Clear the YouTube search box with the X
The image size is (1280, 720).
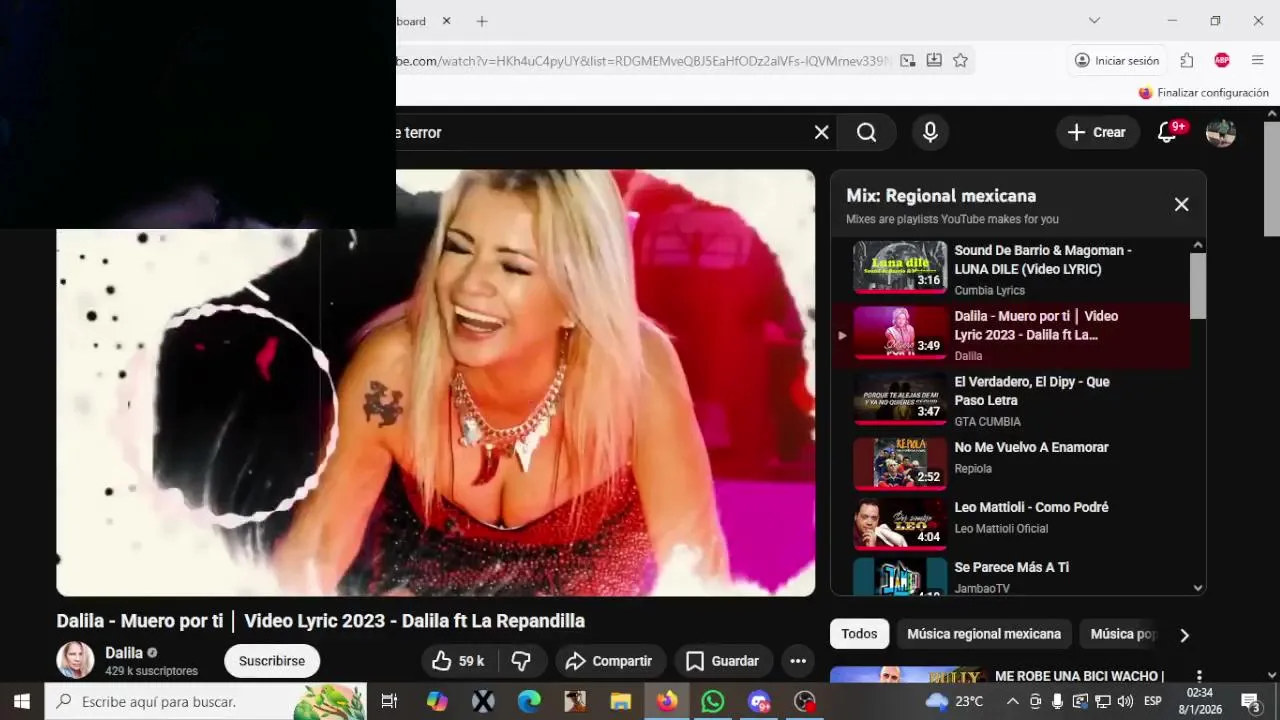coord(821,132)
